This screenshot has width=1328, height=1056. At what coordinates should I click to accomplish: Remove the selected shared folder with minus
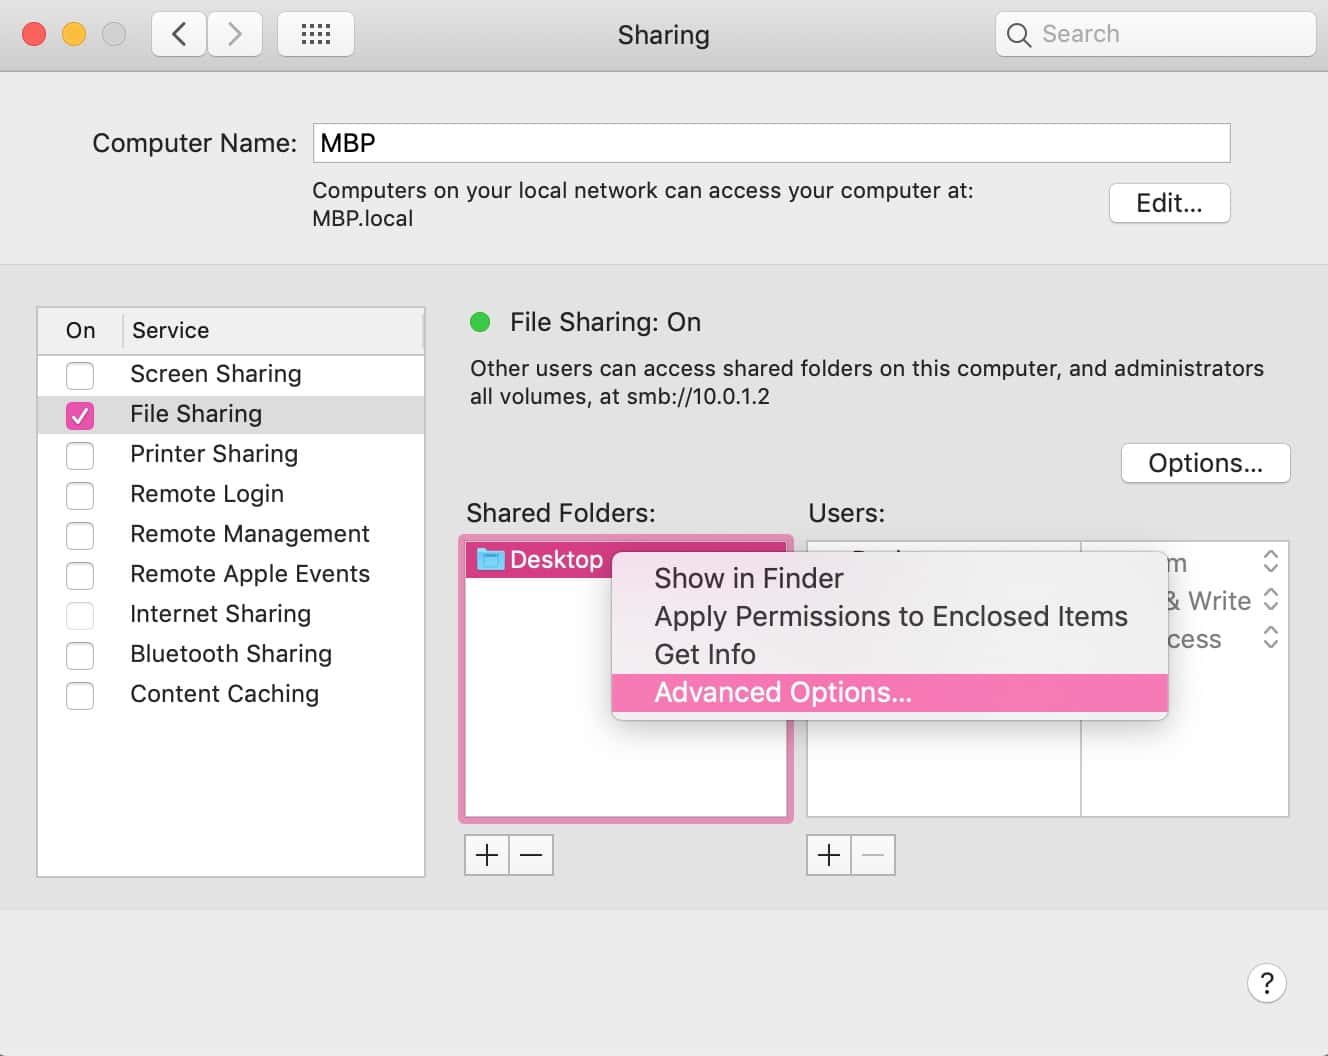coord(531,855)
